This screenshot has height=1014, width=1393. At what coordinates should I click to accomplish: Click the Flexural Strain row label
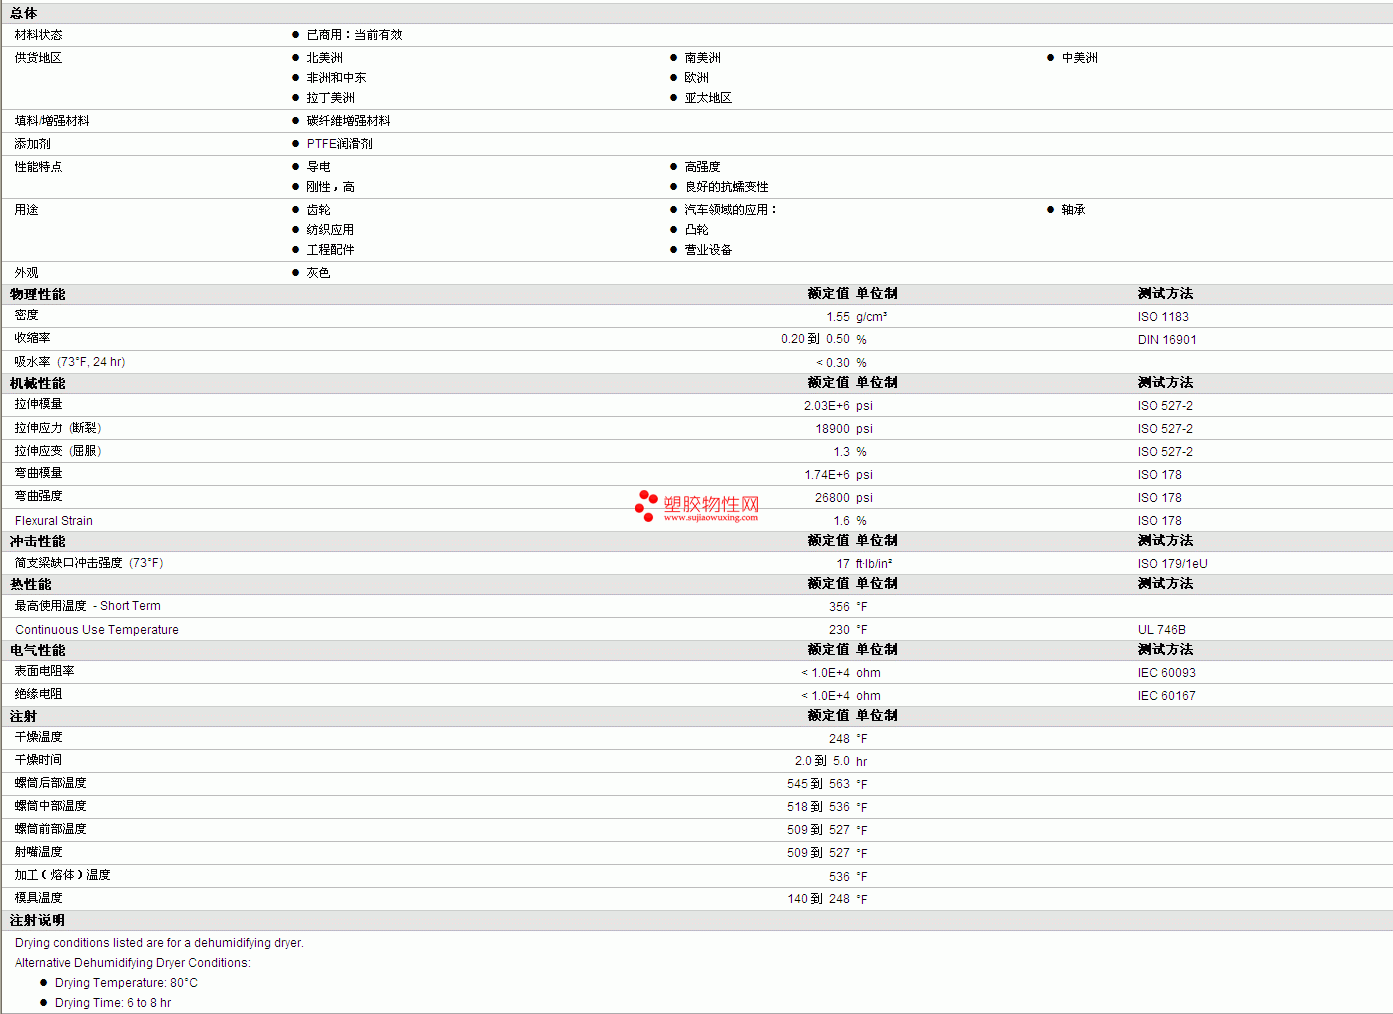(54, 521)
